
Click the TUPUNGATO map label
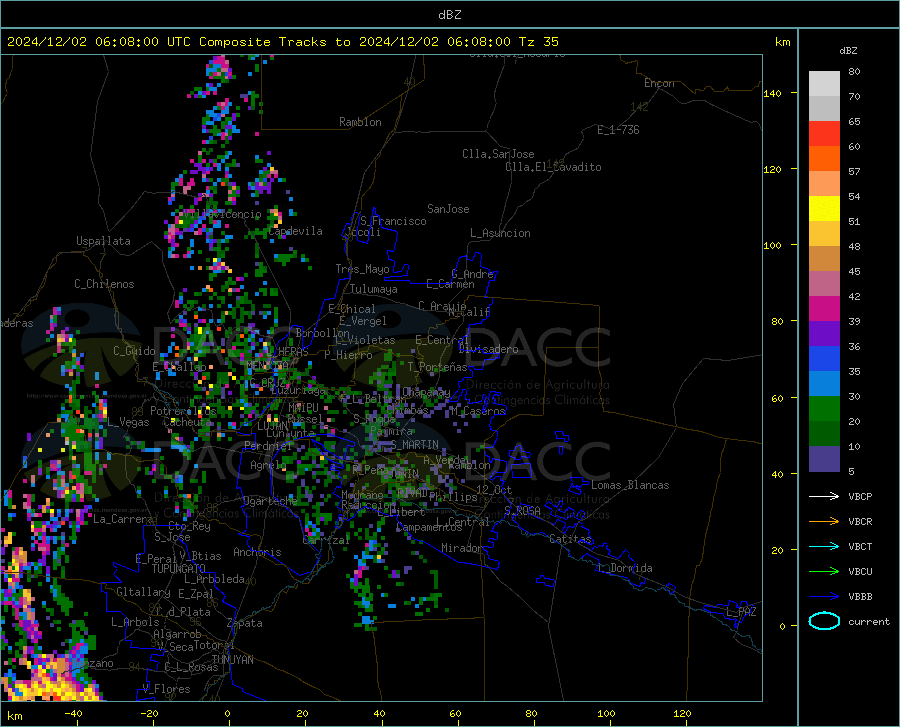pyautogui.click(x=179, y=569)
